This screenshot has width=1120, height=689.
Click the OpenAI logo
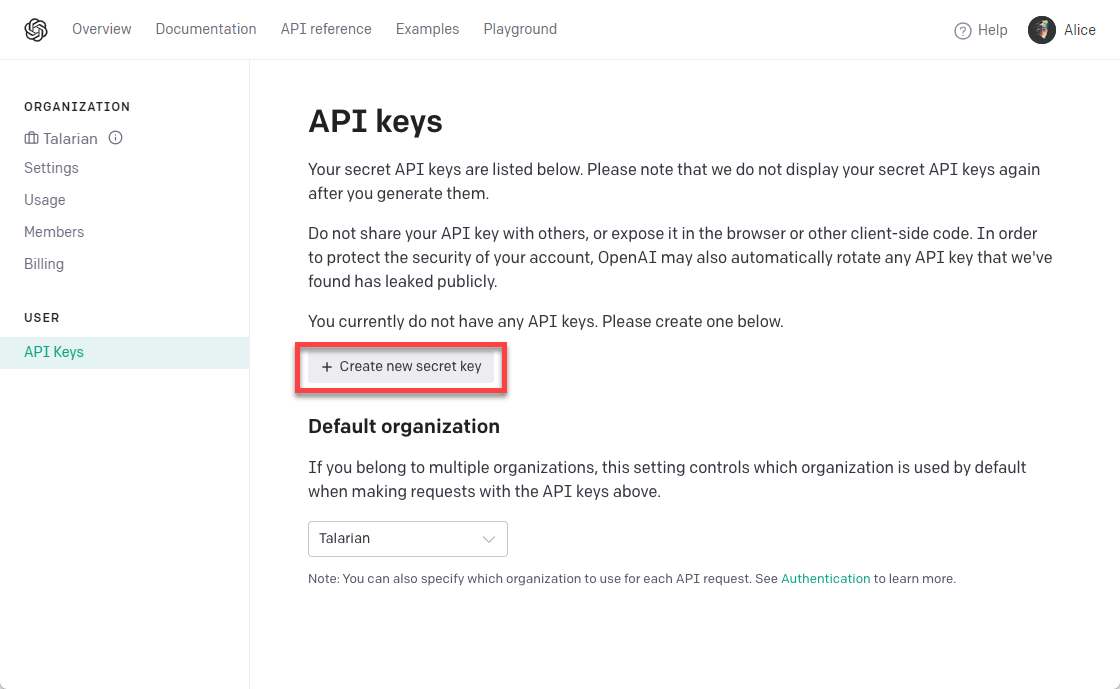pyautogui.click(x=37, y=29)
